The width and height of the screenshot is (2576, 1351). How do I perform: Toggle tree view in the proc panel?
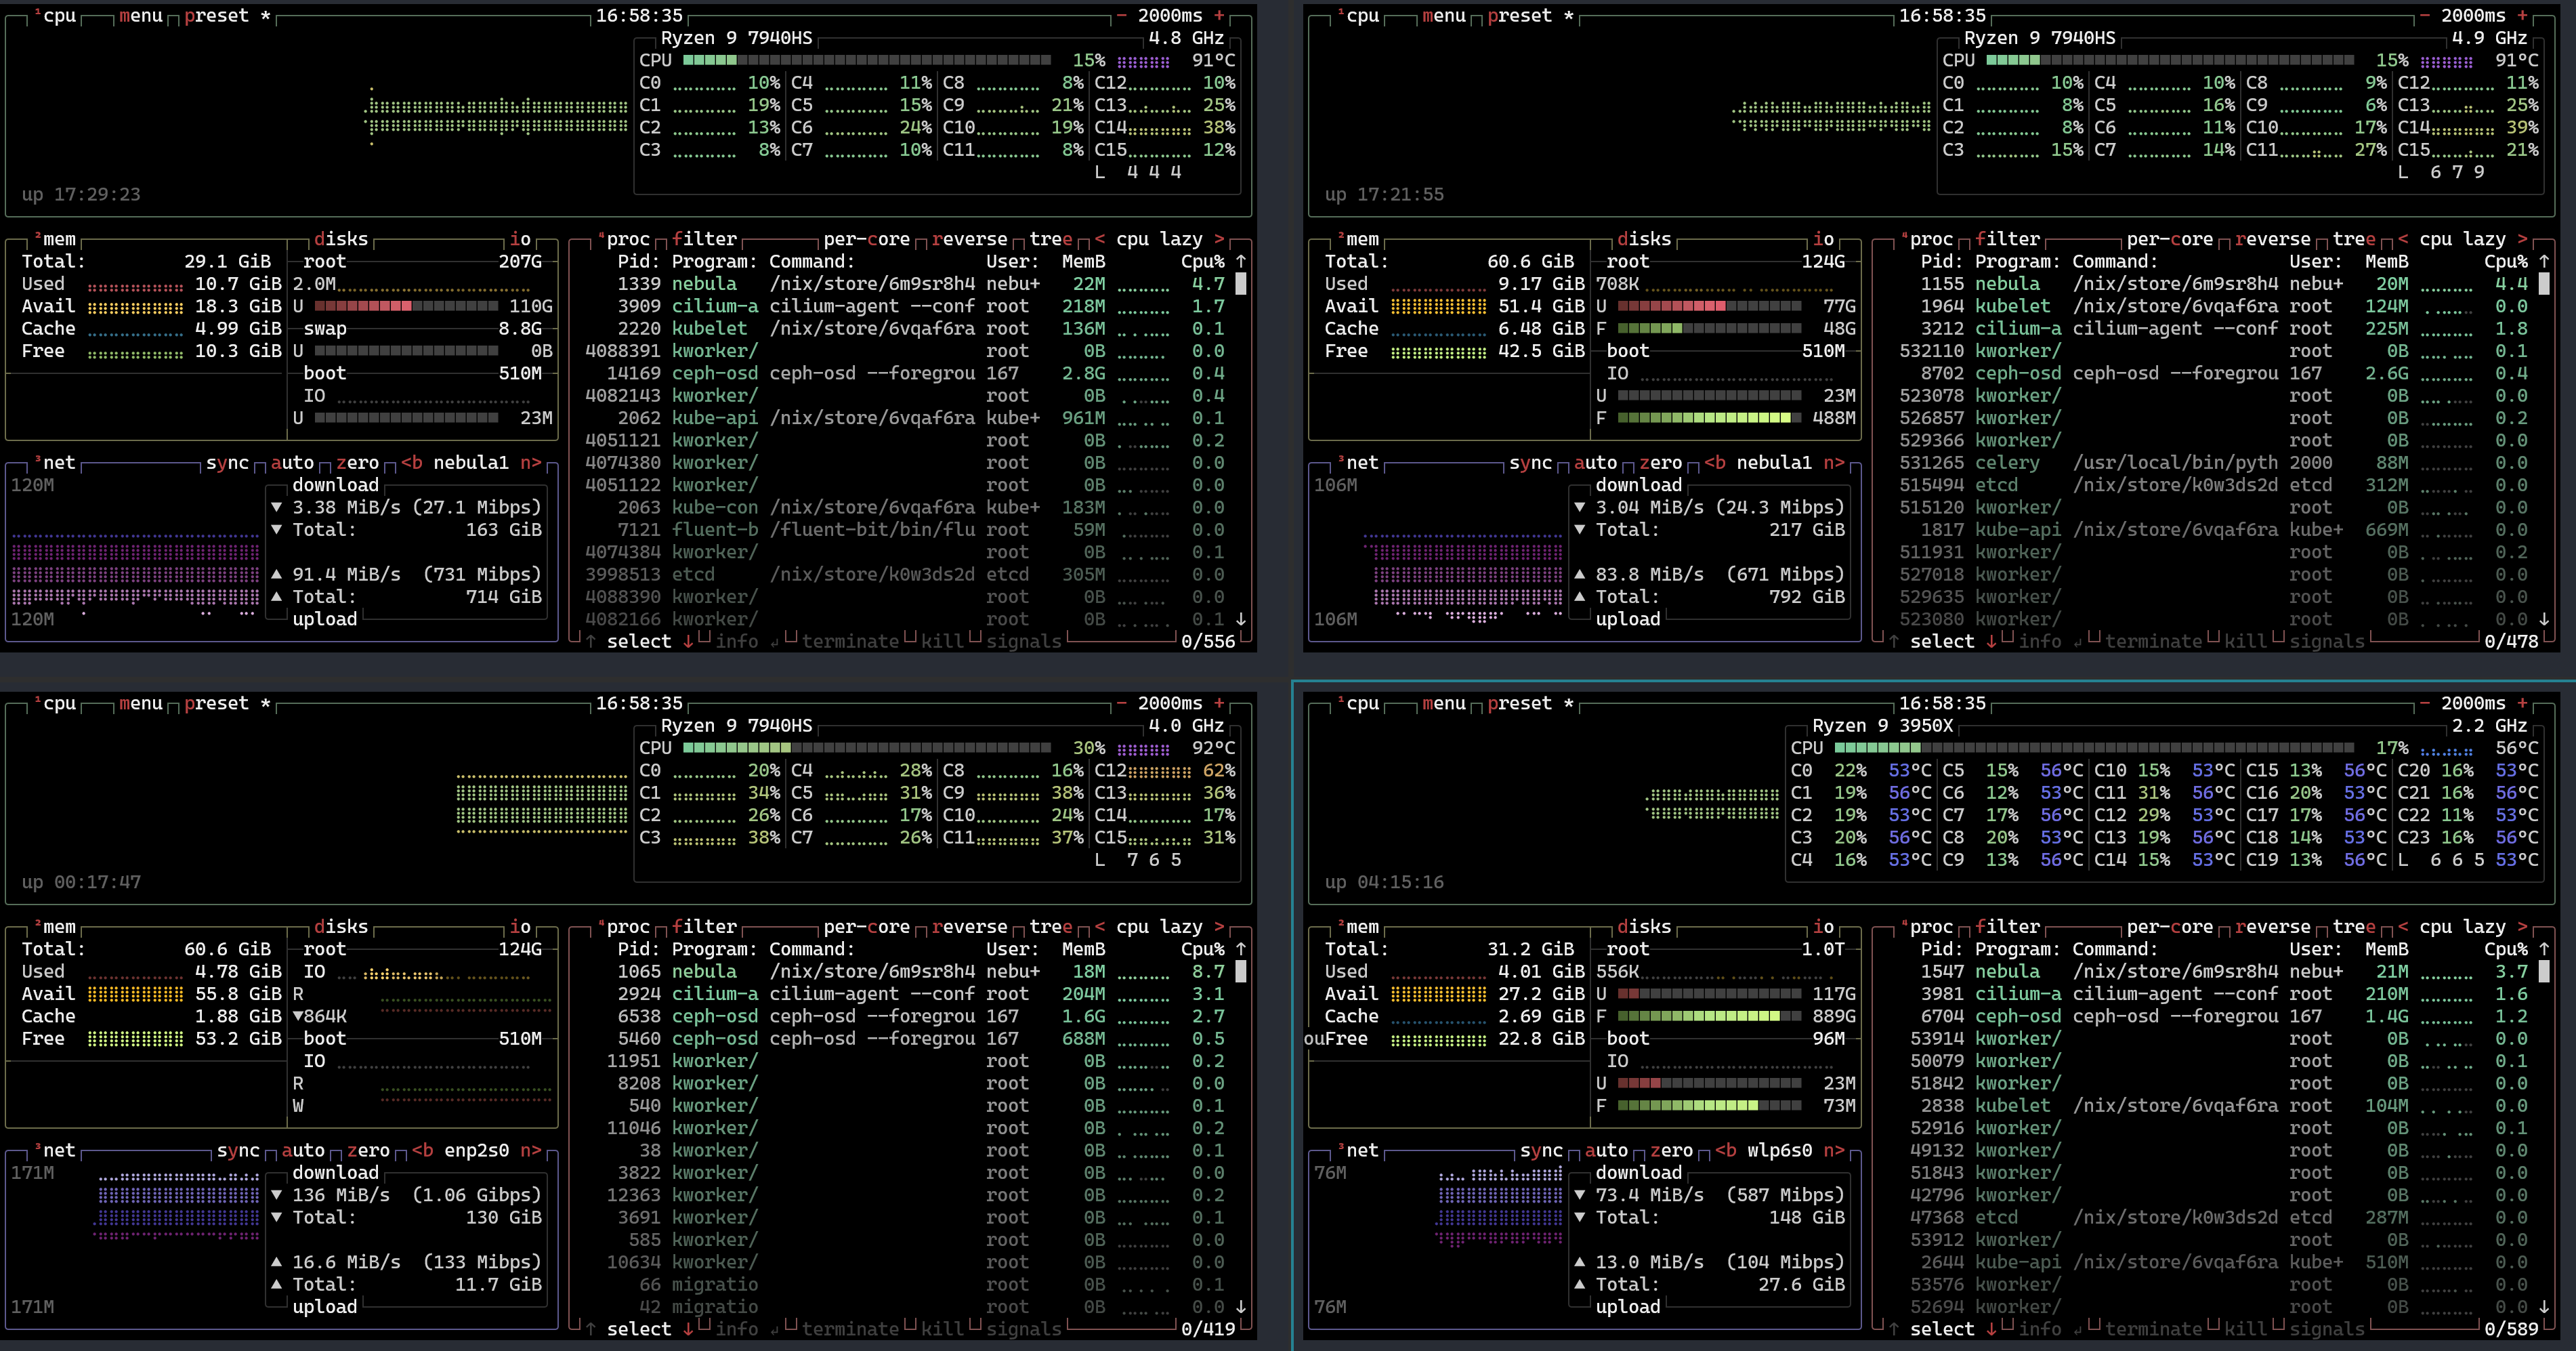(x=1046, y=239)
